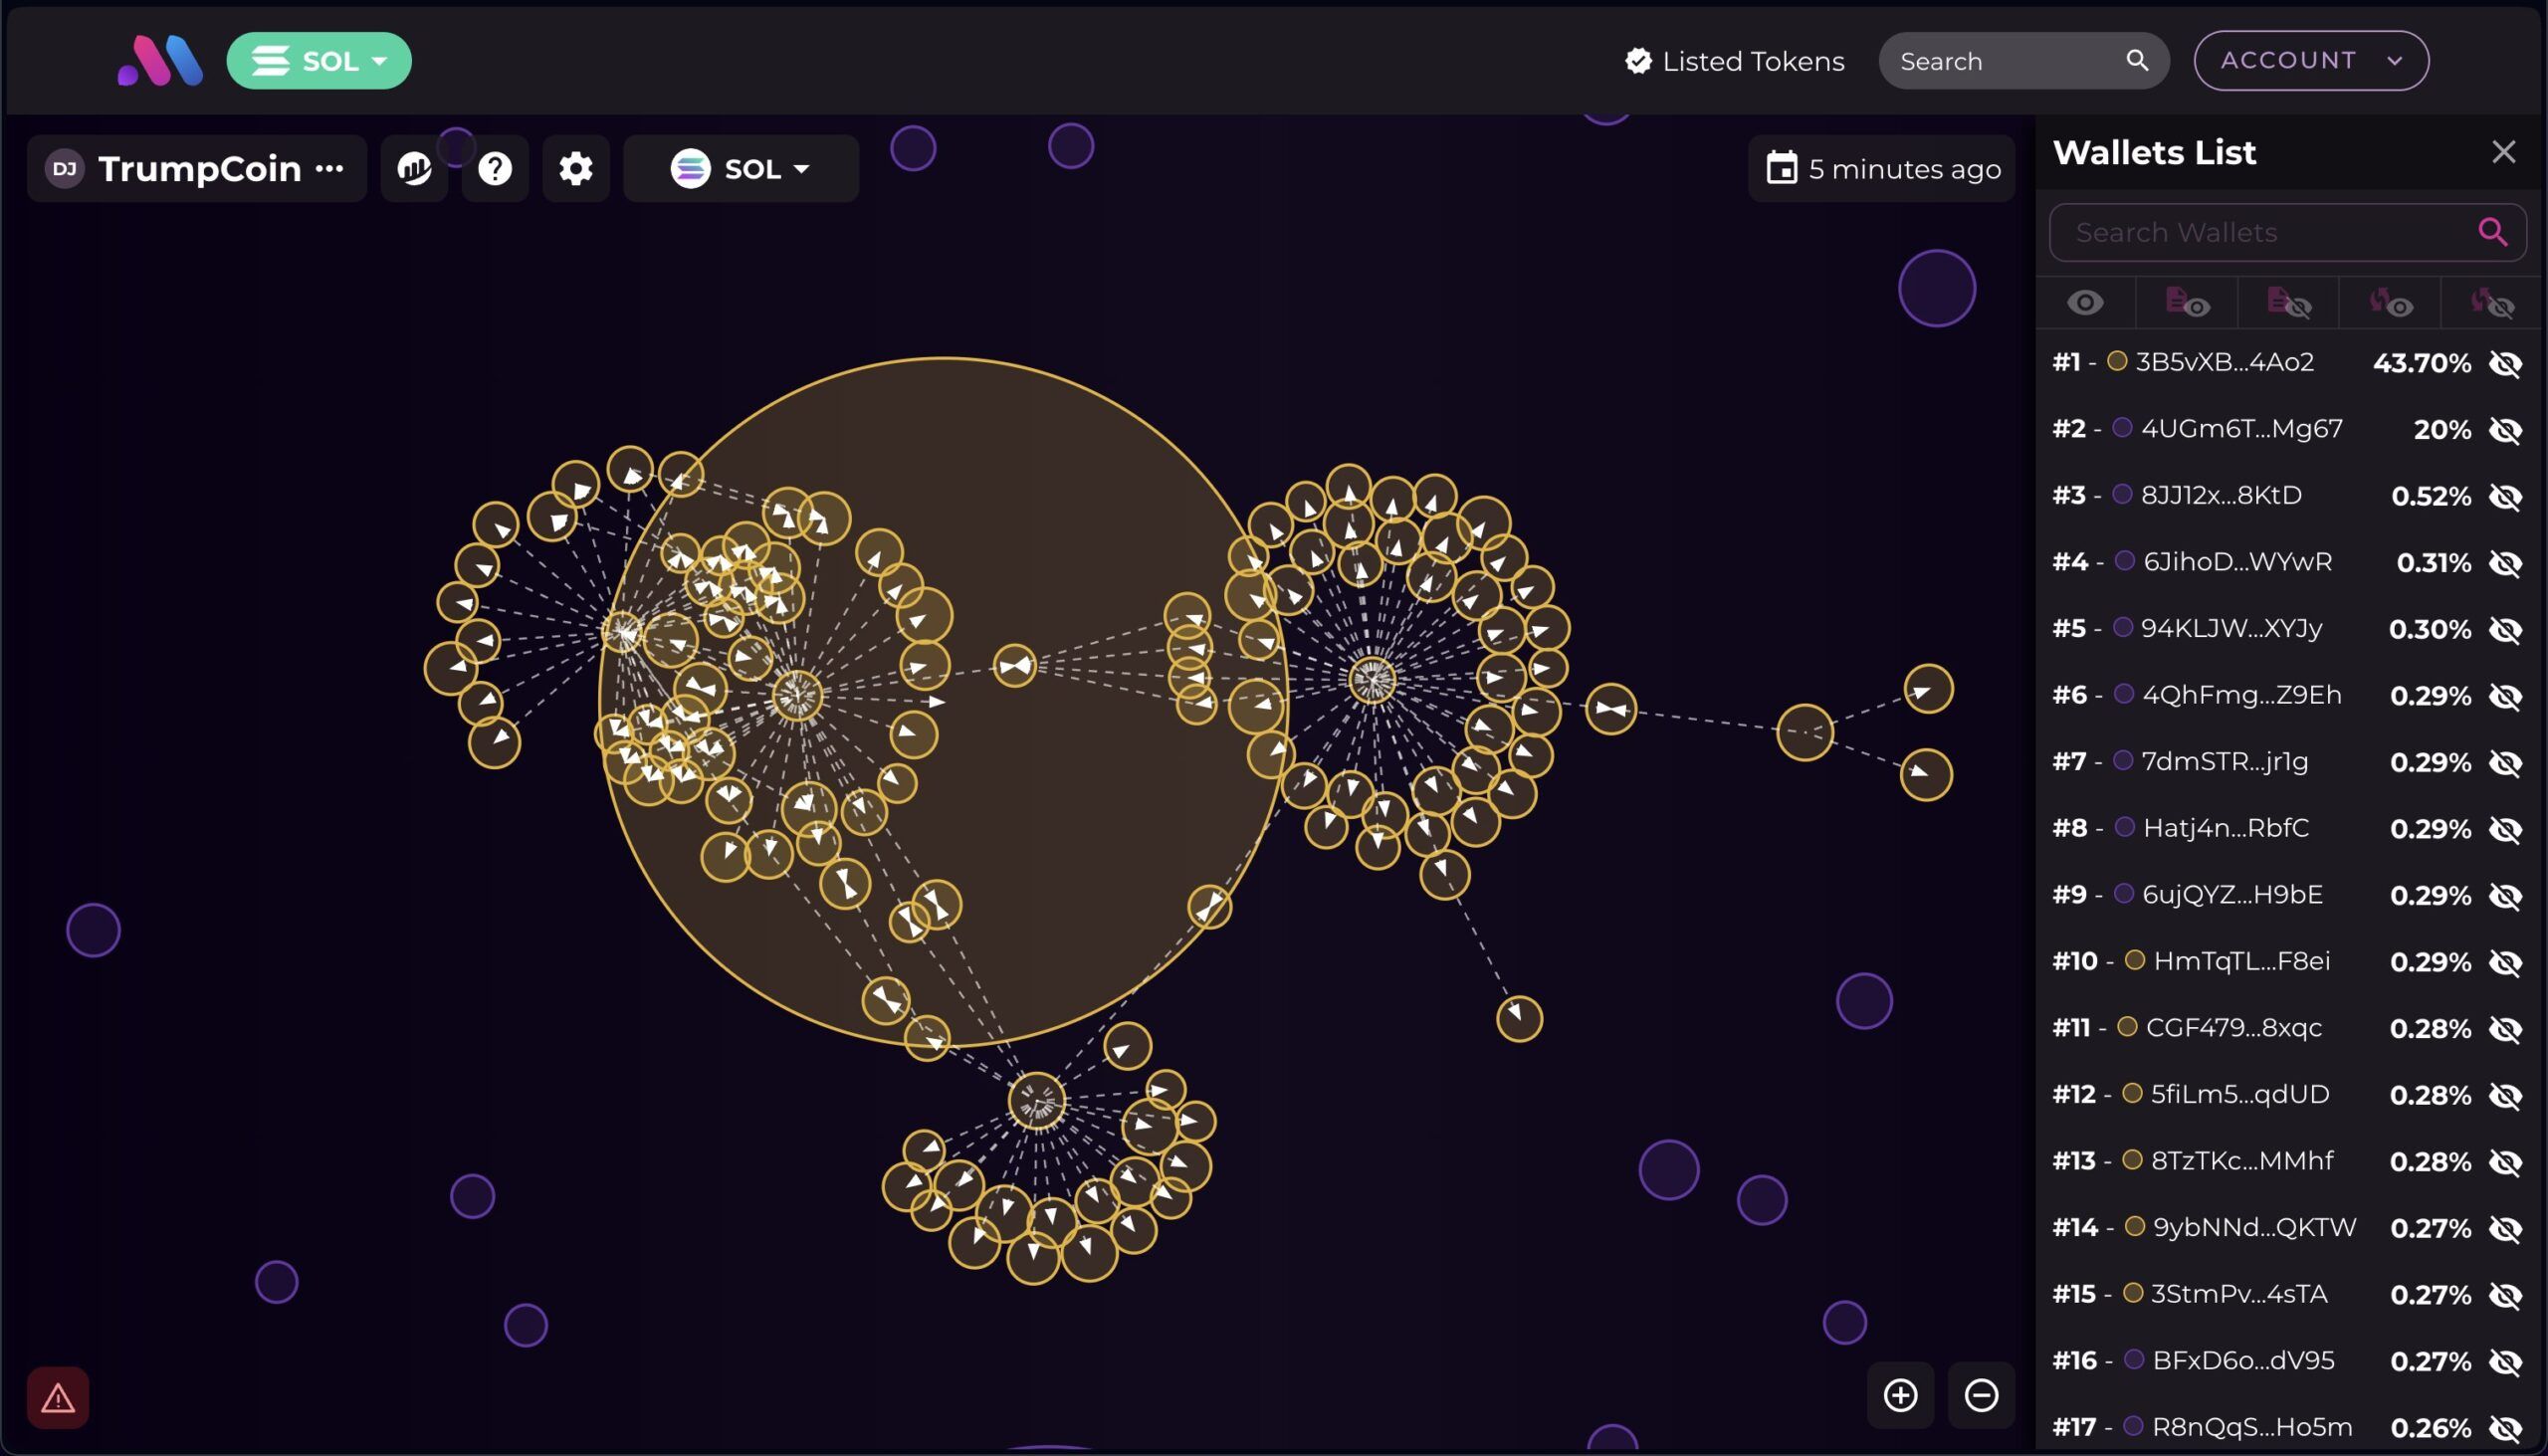Viewport: 2548px width, 1456px height.
Task: Zoom out with the minus button
Action: (1981, 1395)
